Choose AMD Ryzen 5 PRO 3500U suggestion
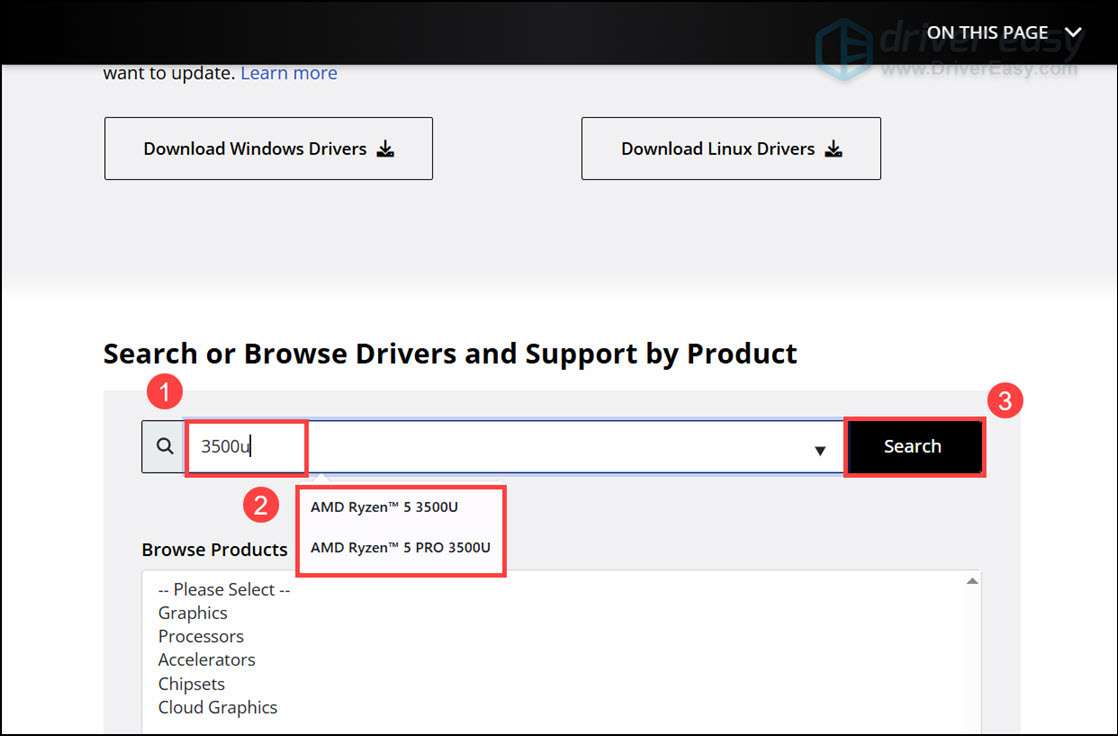Screen dimensions: 1118x736 (x=400, y=547)
